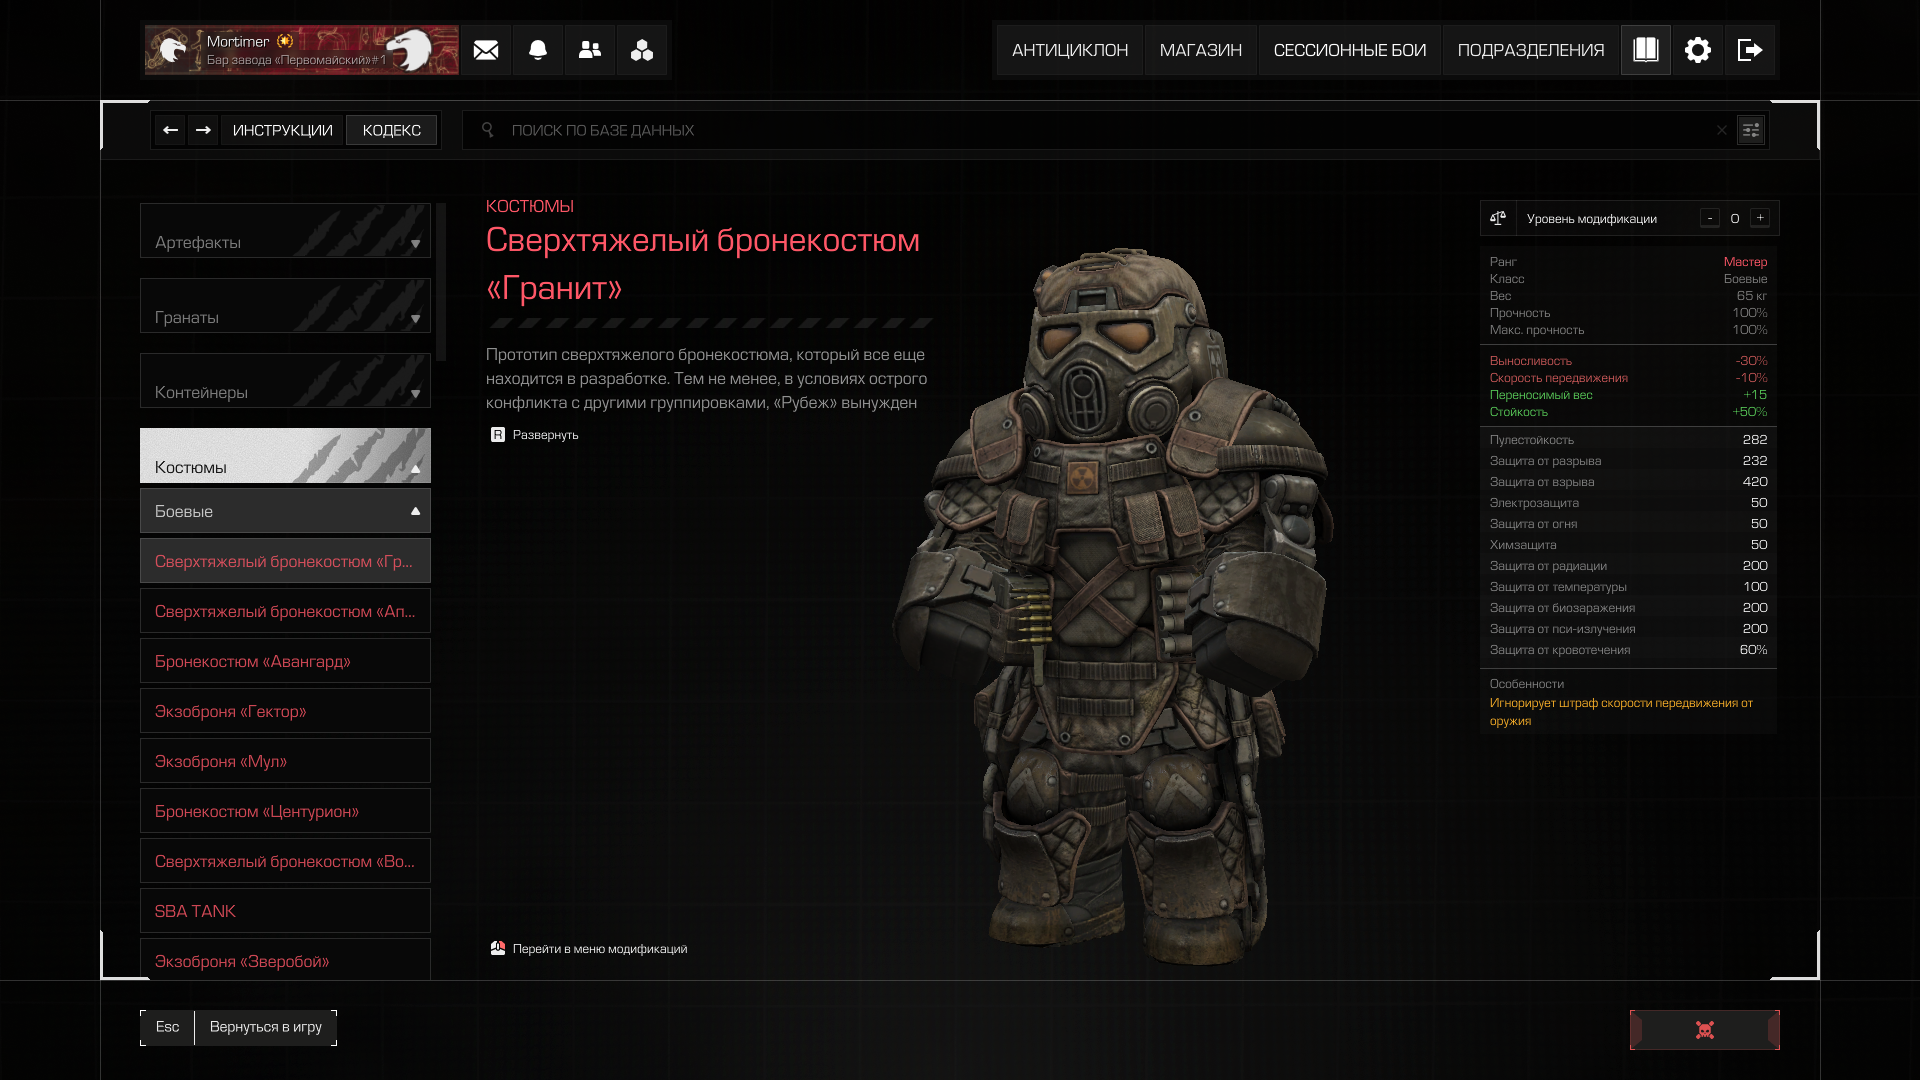
Task: Open the АНТИЦИКЛОН menu
Action: [x=1070, y=50]
